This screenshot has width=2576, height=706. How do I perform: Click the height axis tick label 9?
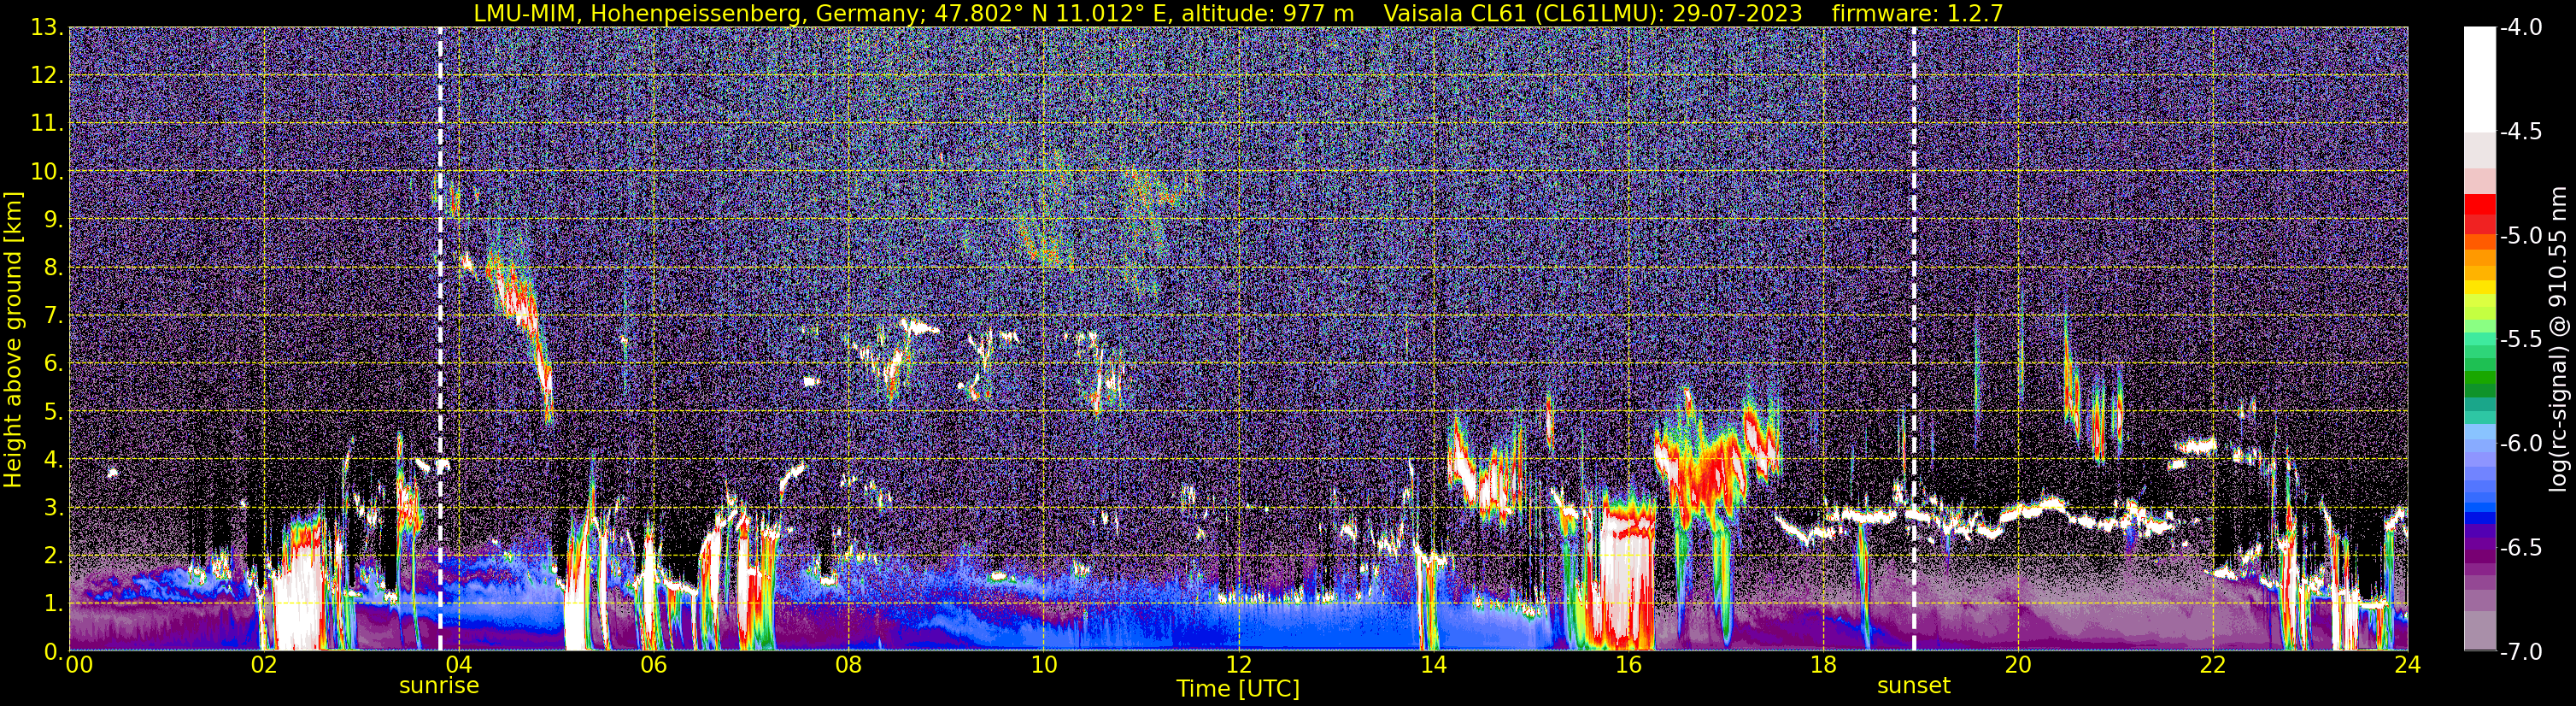point(53,220)
